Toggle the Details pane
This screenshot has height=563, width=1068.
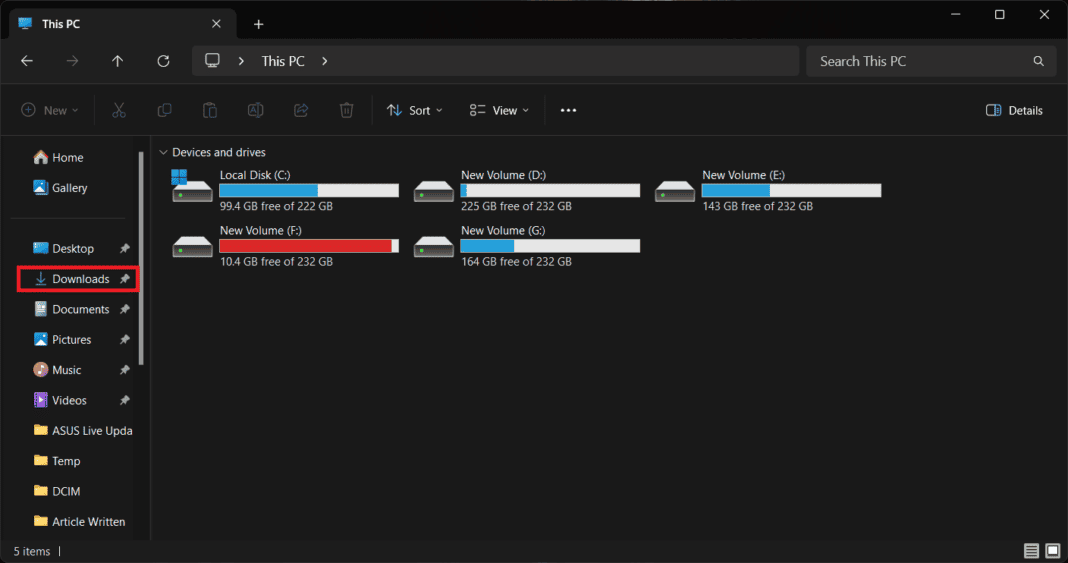pos(1014,110)
